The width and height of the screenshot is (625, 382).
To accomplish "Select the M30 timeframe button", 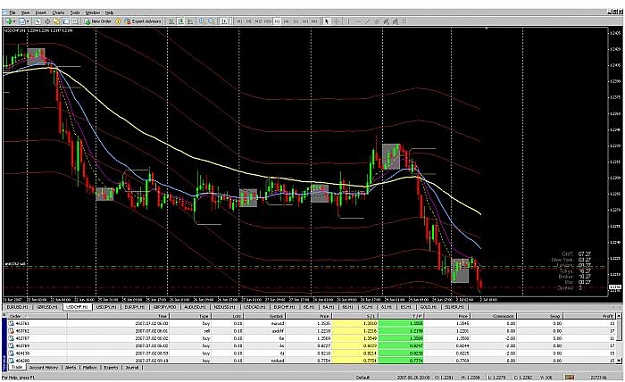I will 267,21.
